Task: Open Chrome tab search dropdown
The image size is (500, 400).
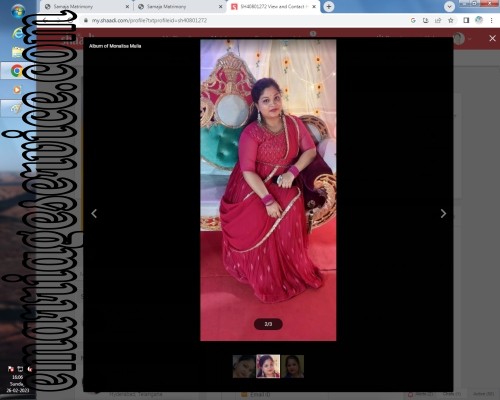Action: (x=449, y=7)
